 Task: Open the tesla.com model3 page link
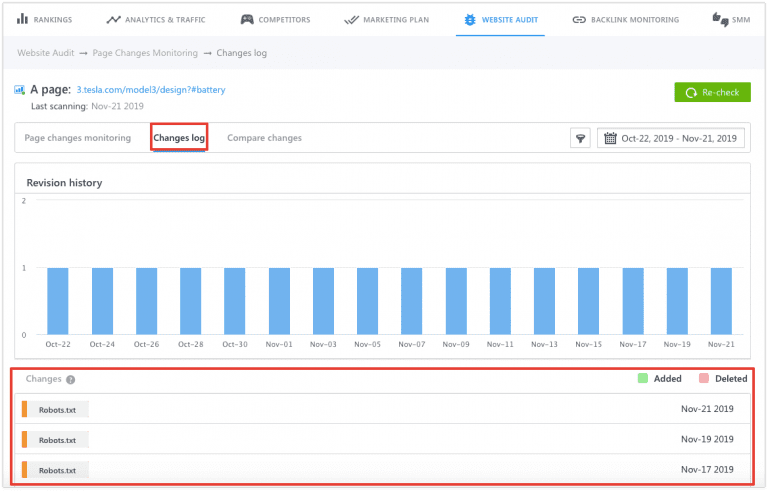click(x=151, y=90)
